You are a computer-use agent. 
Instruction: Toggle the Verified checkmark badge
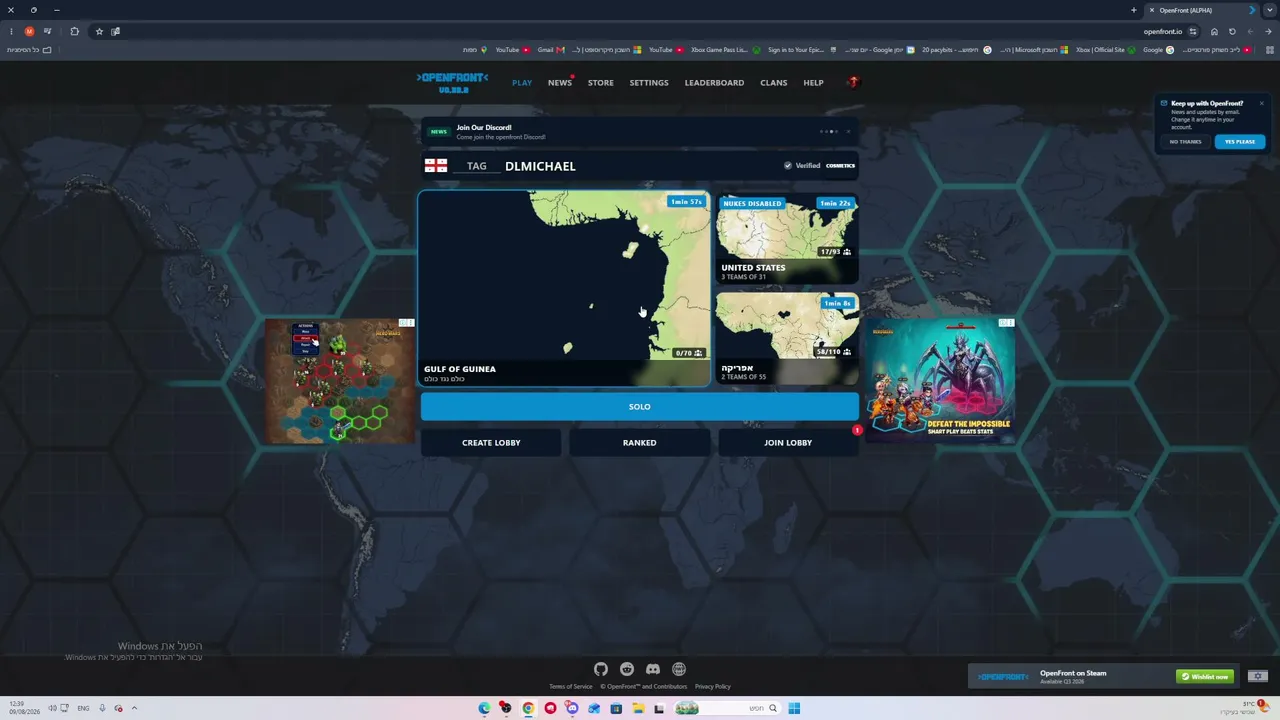[788, 166]
